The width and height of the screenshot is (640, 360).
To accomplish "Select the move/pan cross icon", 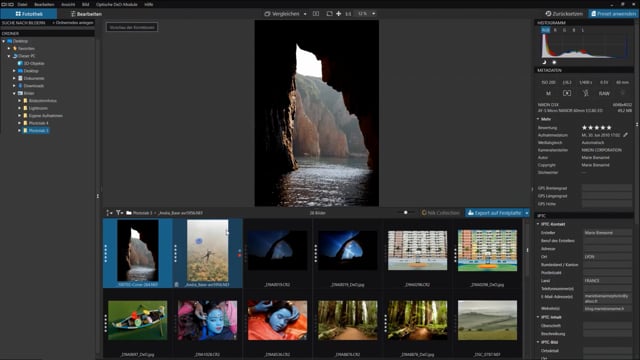I will tap(338, 14).
